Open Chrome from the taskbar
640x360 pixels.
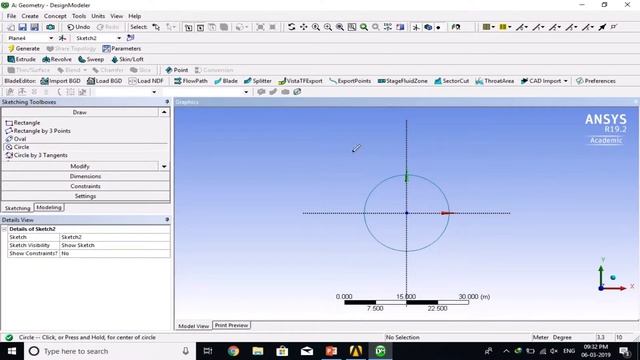click(x=233, y=351)
